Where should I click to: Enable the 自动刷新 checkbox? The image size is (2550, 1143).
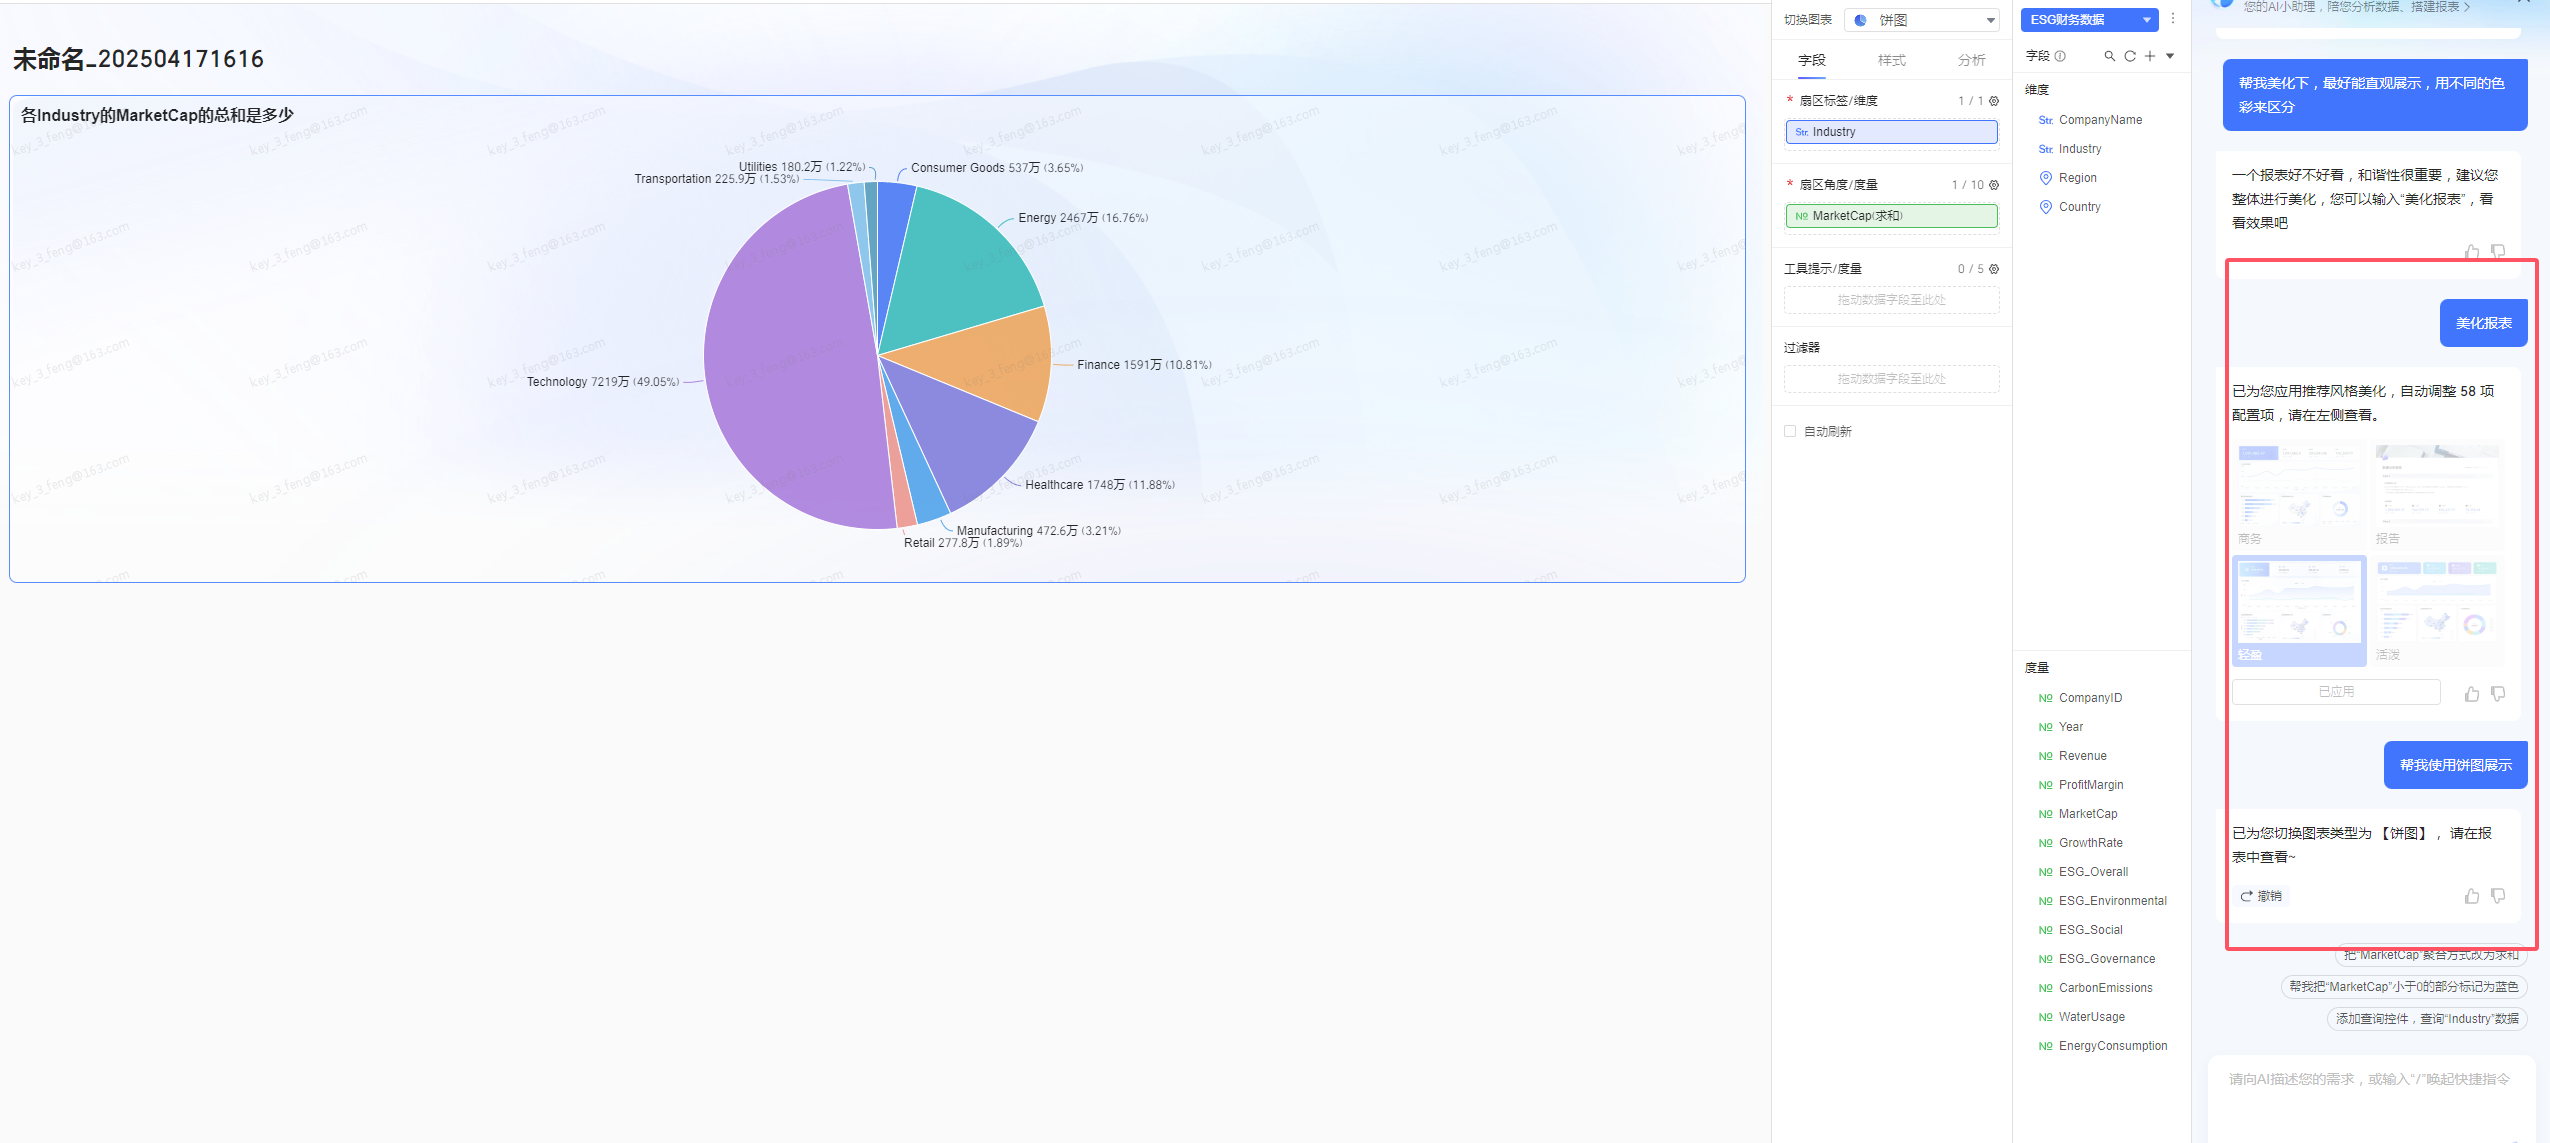[x=1790, y=431]
